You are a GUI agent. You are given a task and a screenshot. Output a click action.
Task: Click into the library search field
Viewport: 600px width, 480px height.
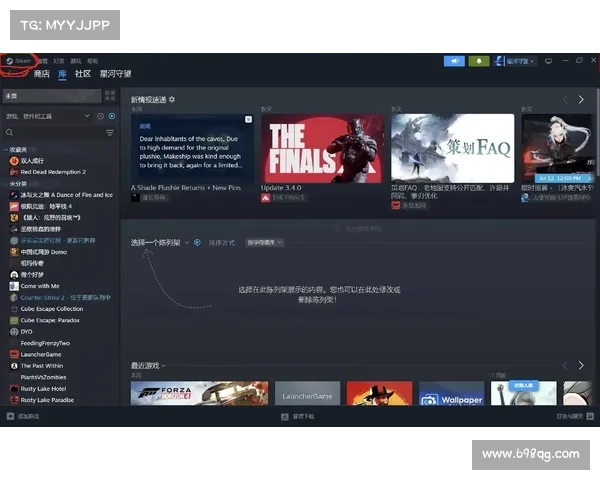(57, 132)
